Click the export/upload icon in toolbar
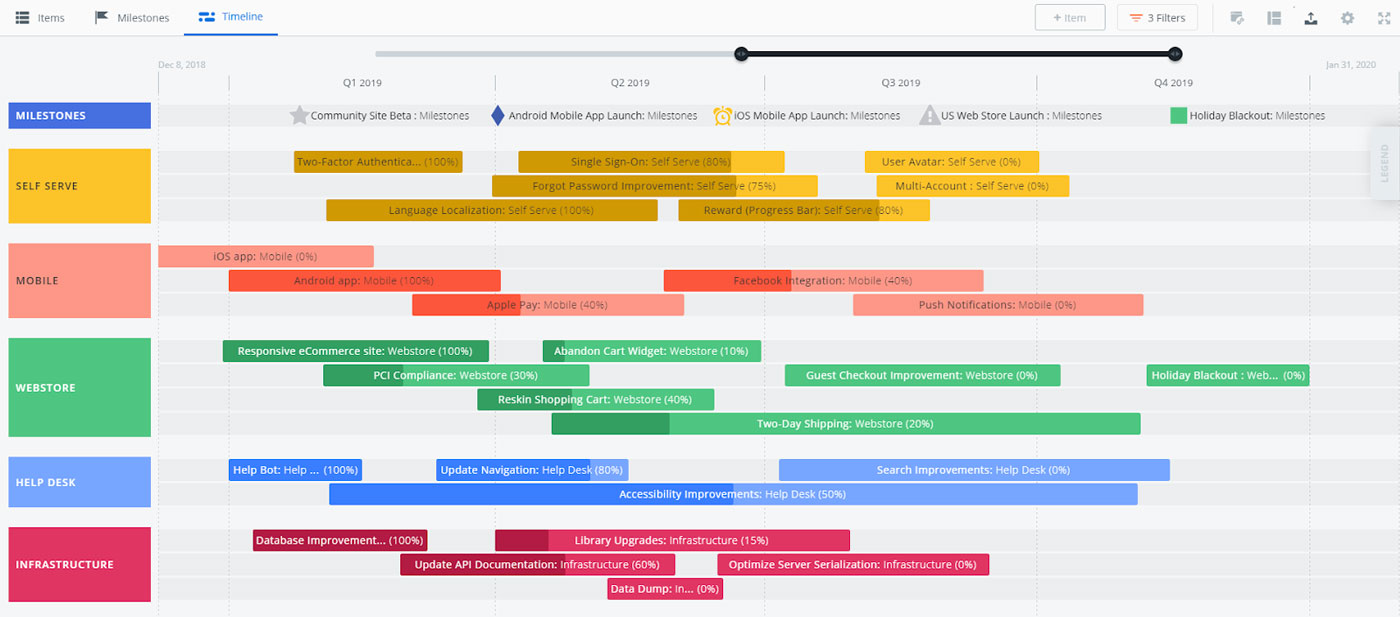This screenshot has width=1400, height=617. (1310, 18)
